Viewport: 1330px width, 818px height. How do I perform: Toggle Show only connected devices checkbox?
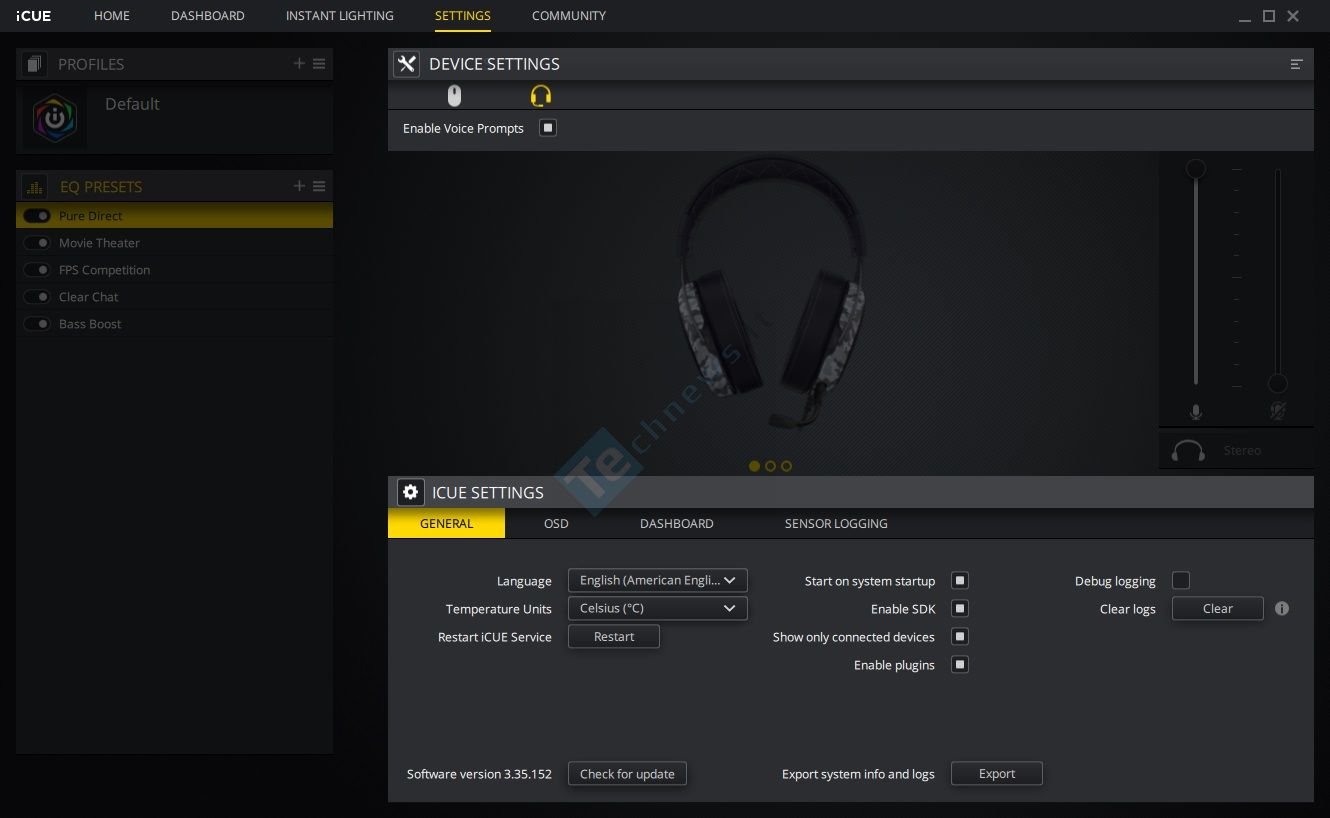(x=960, y=637)
